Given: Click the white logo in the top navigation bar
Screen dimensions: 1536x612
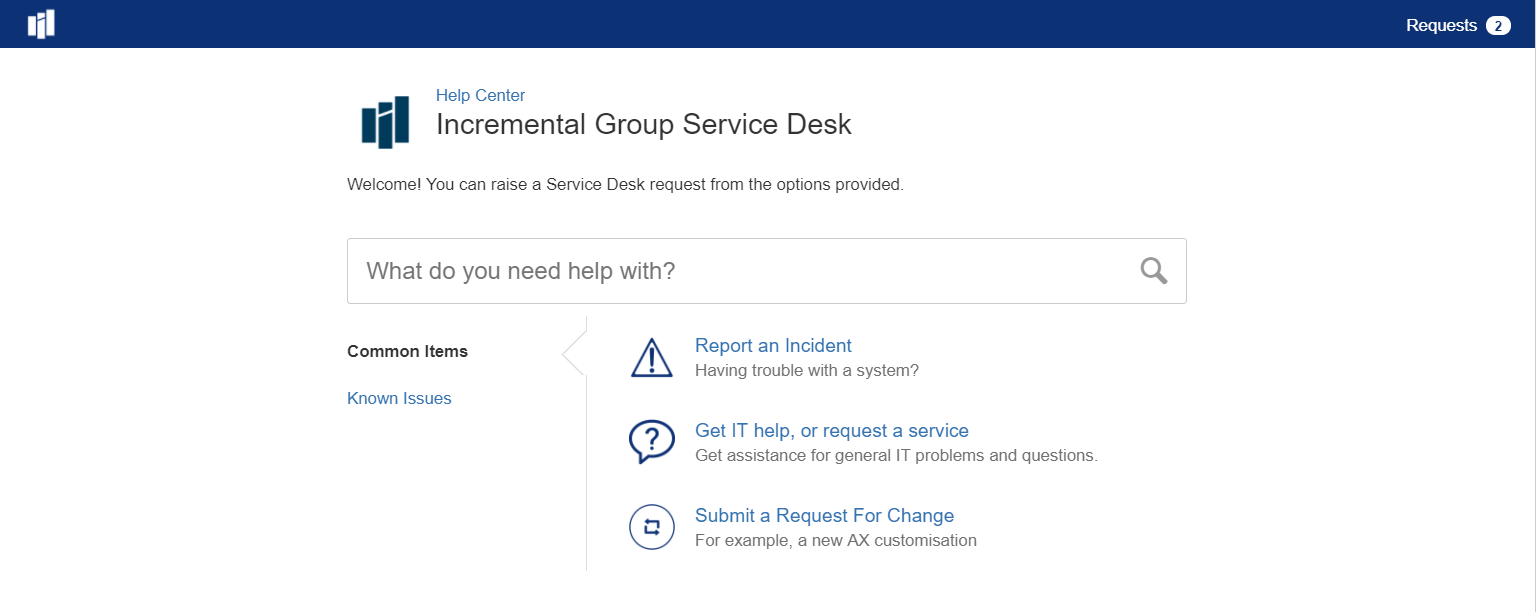Looking at the screenshot, I should point(41,24).
